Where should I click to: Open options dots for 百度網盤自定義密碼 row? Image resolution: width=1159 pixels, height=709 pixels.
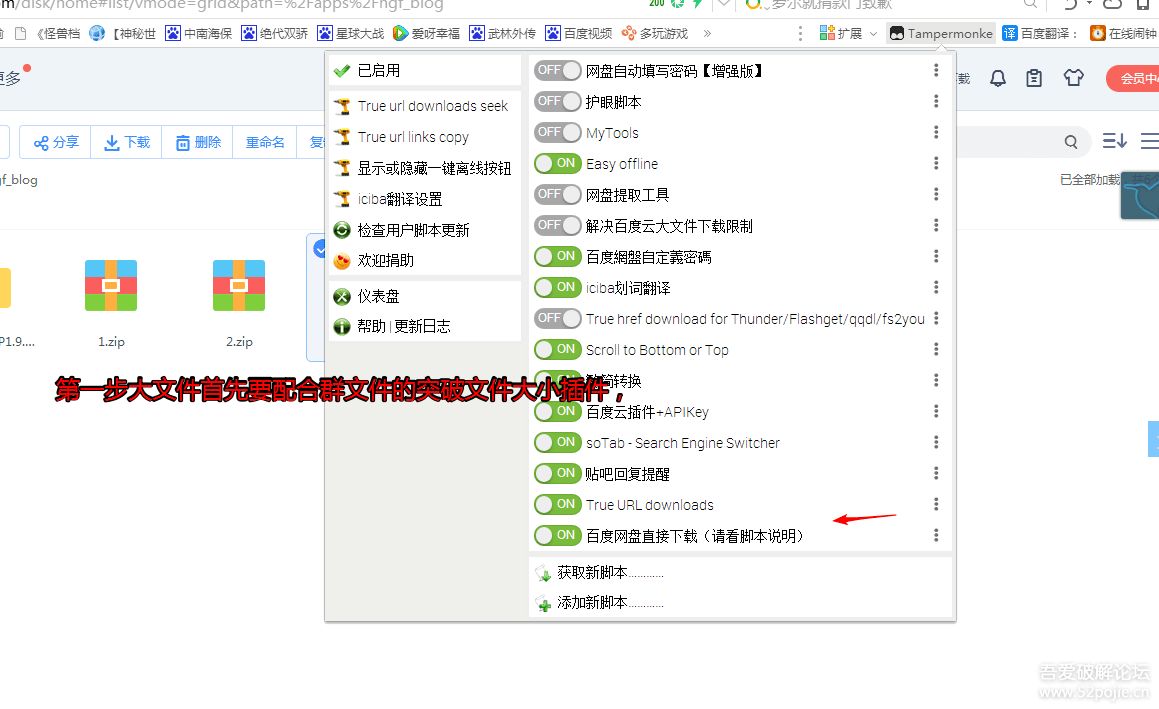(936, 257)
